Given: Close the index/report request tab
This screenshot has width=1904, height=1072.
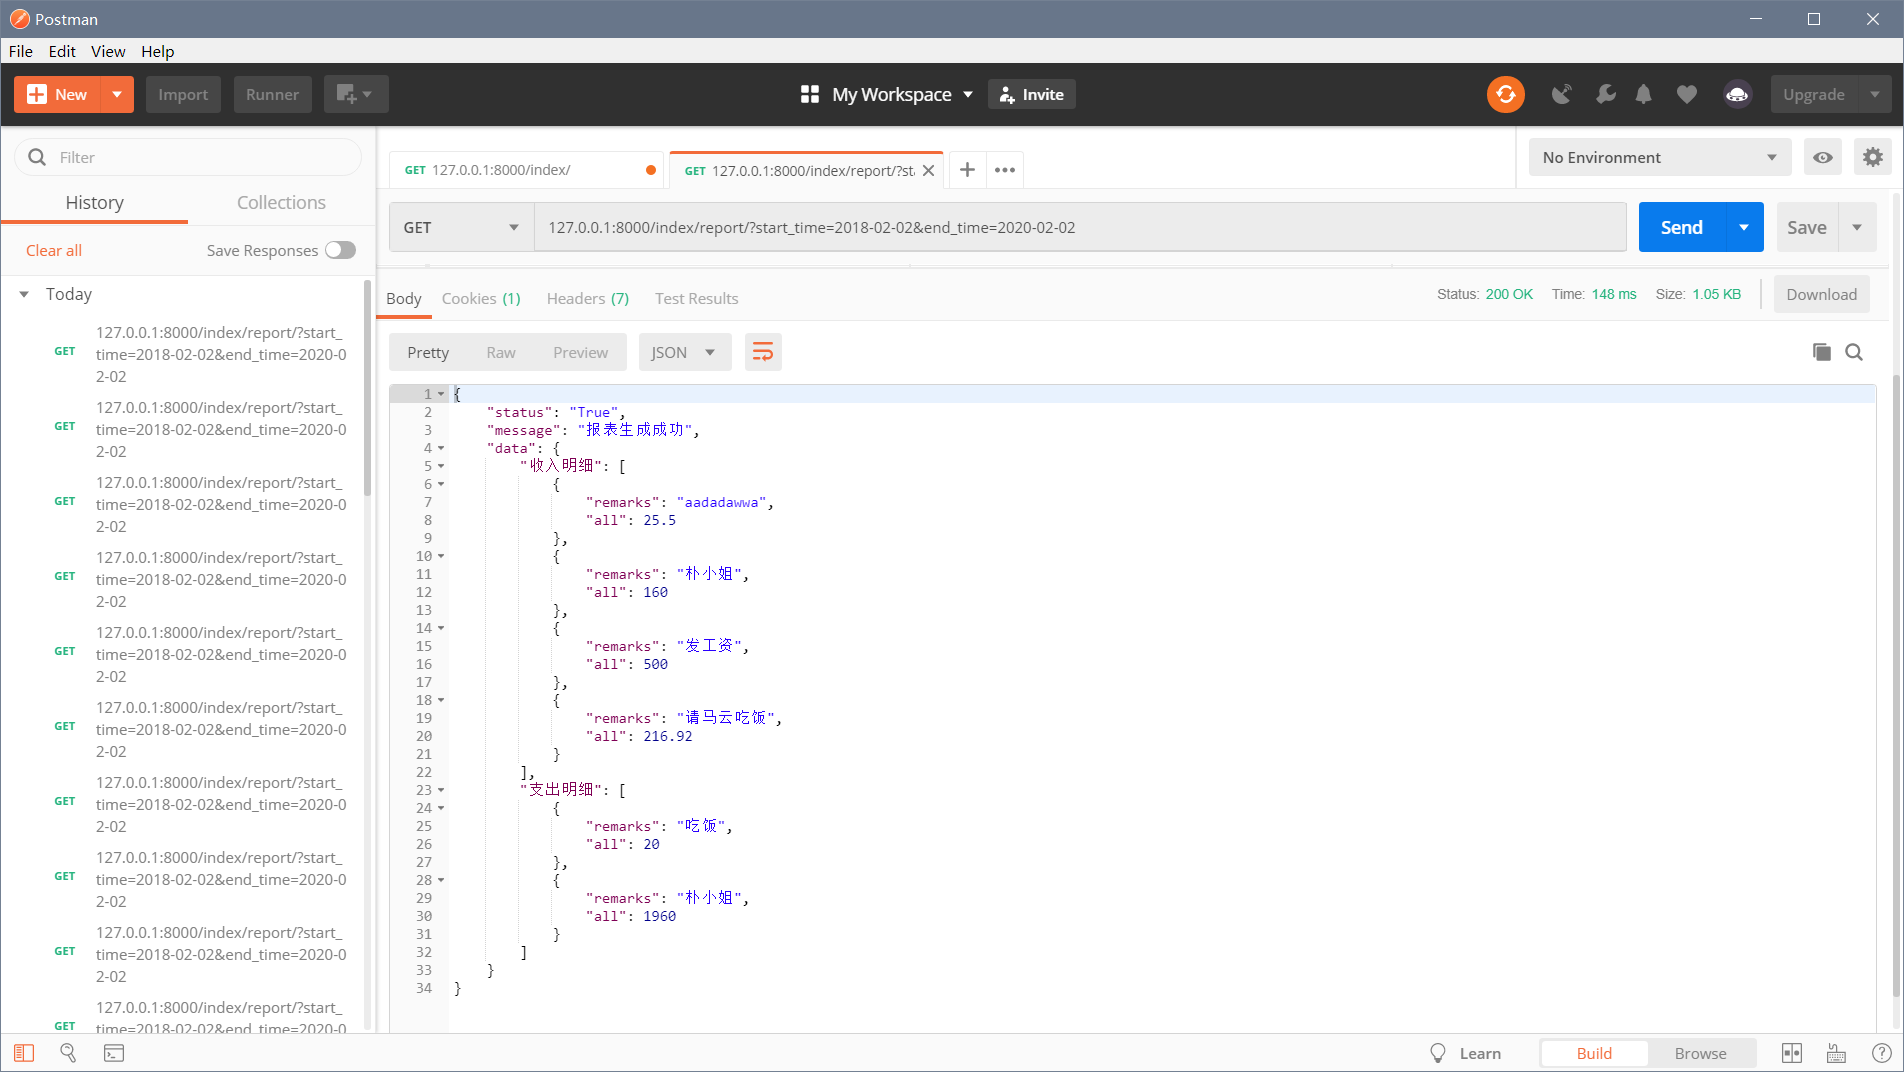Looking at the screenshot, I should (x=928, y=171).
